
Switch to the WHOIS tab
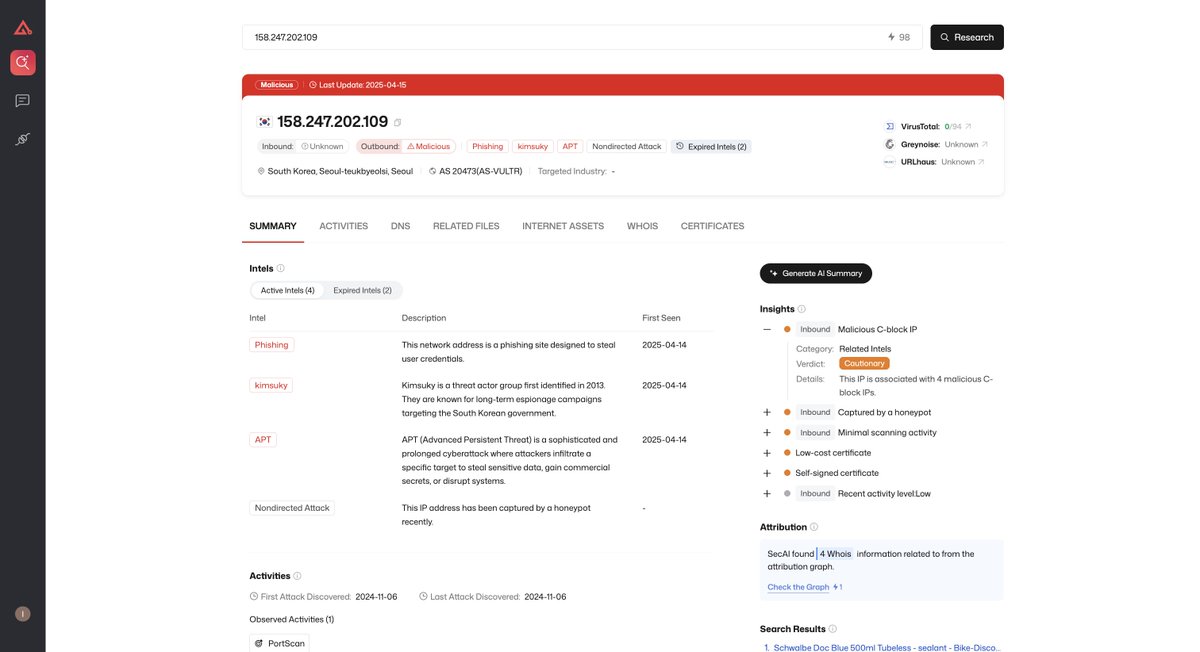(x=643, y=226)
